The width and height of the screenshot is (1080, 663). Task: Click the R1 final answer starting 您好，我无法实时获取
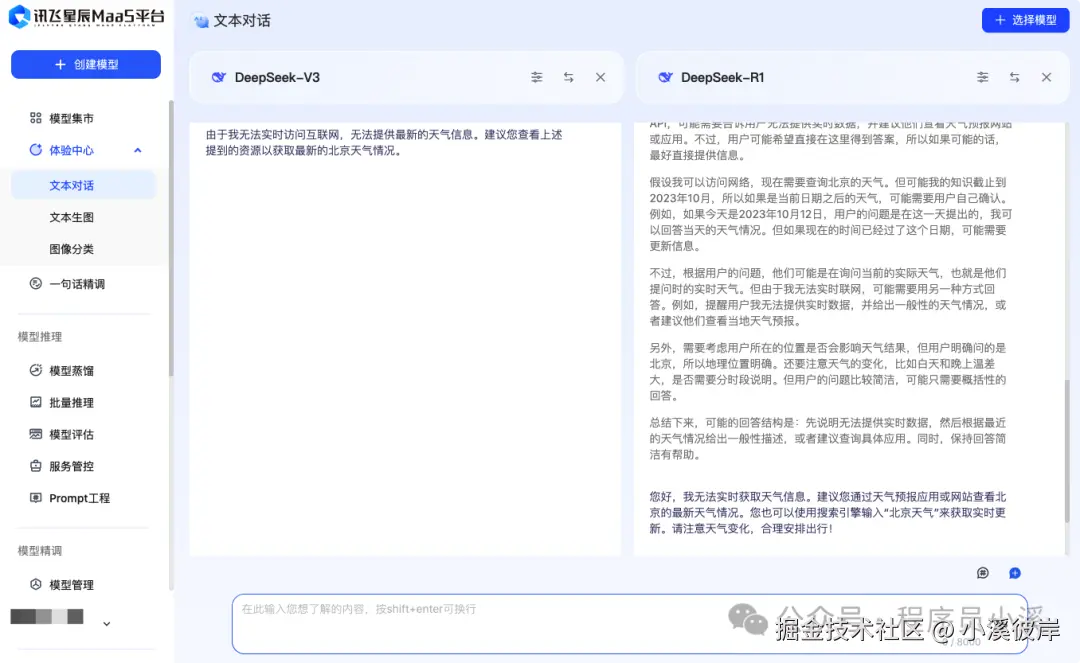point(827,512)
